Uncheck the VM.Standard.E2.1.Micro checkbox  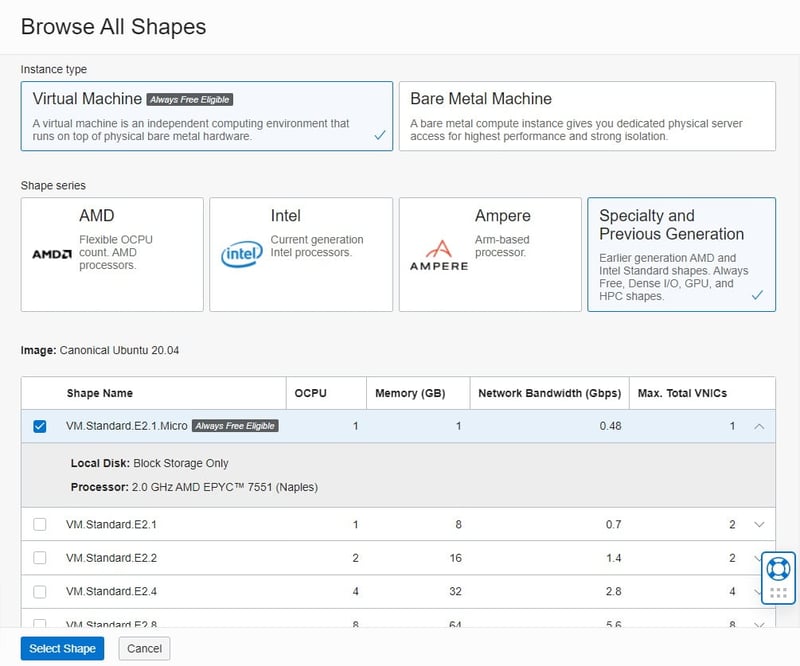(x=40, y=426)
